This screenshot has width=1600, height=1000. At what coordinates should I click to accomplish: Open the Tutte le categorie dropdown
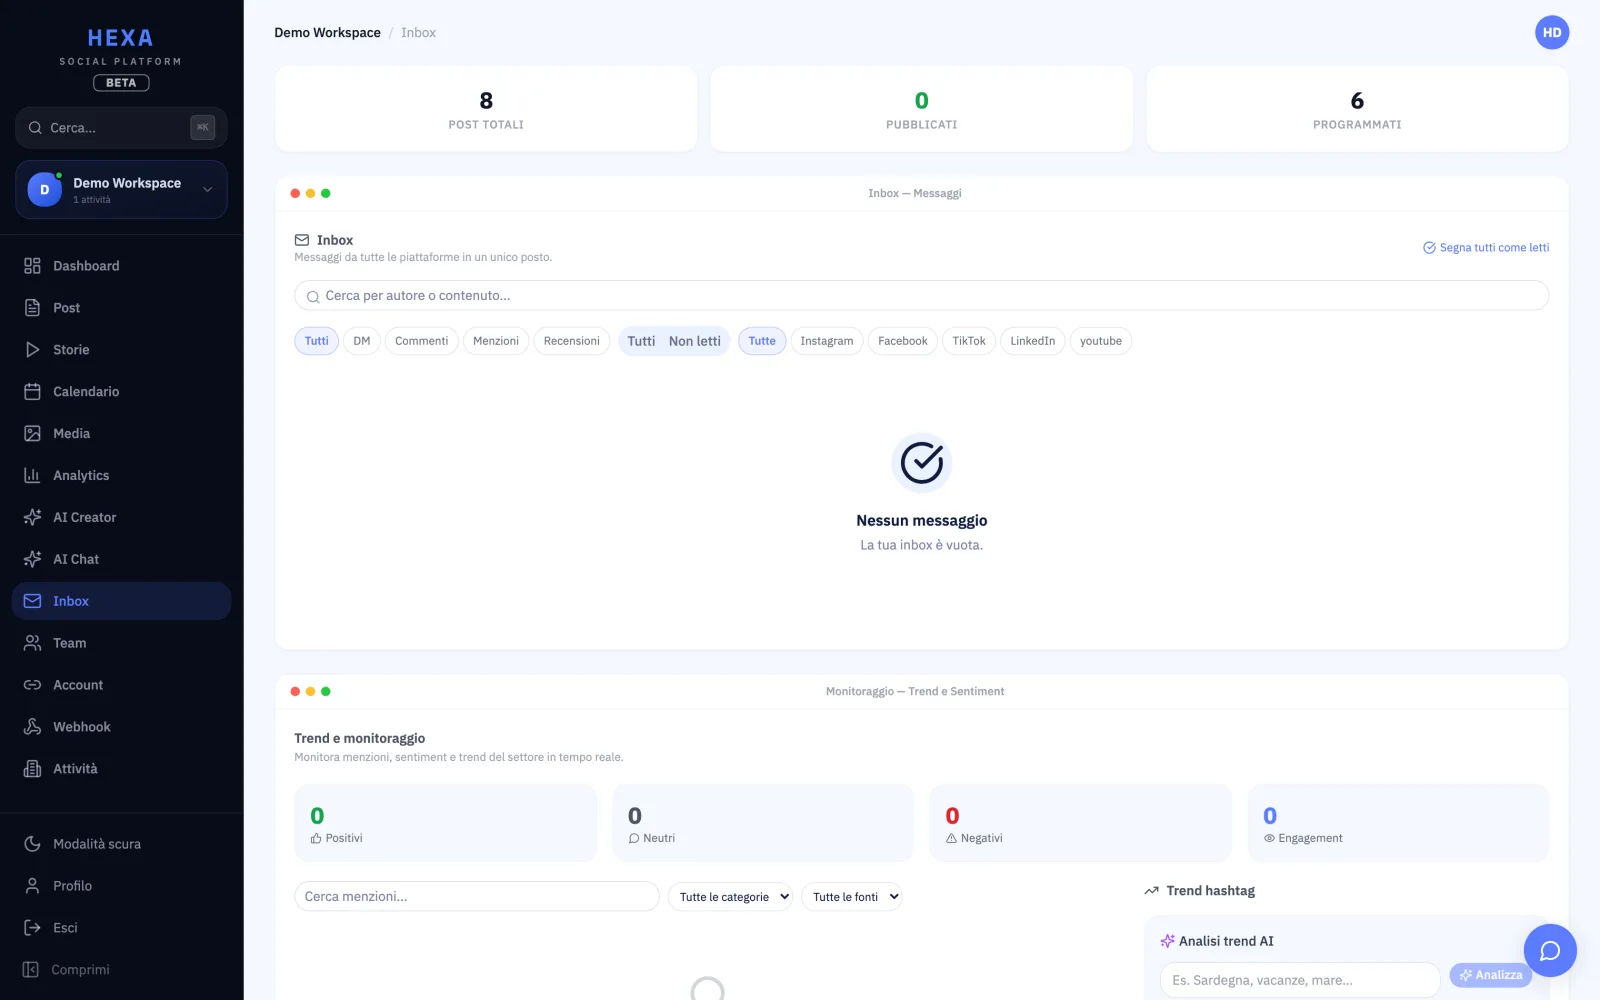pos(731,897)
